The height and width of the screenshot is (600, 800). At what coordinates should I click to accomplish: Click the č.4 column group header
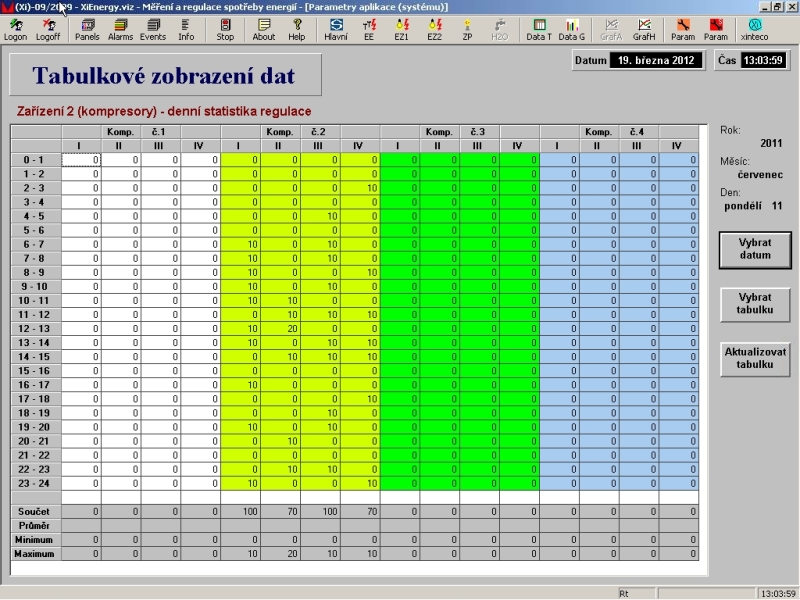(638, 132)
